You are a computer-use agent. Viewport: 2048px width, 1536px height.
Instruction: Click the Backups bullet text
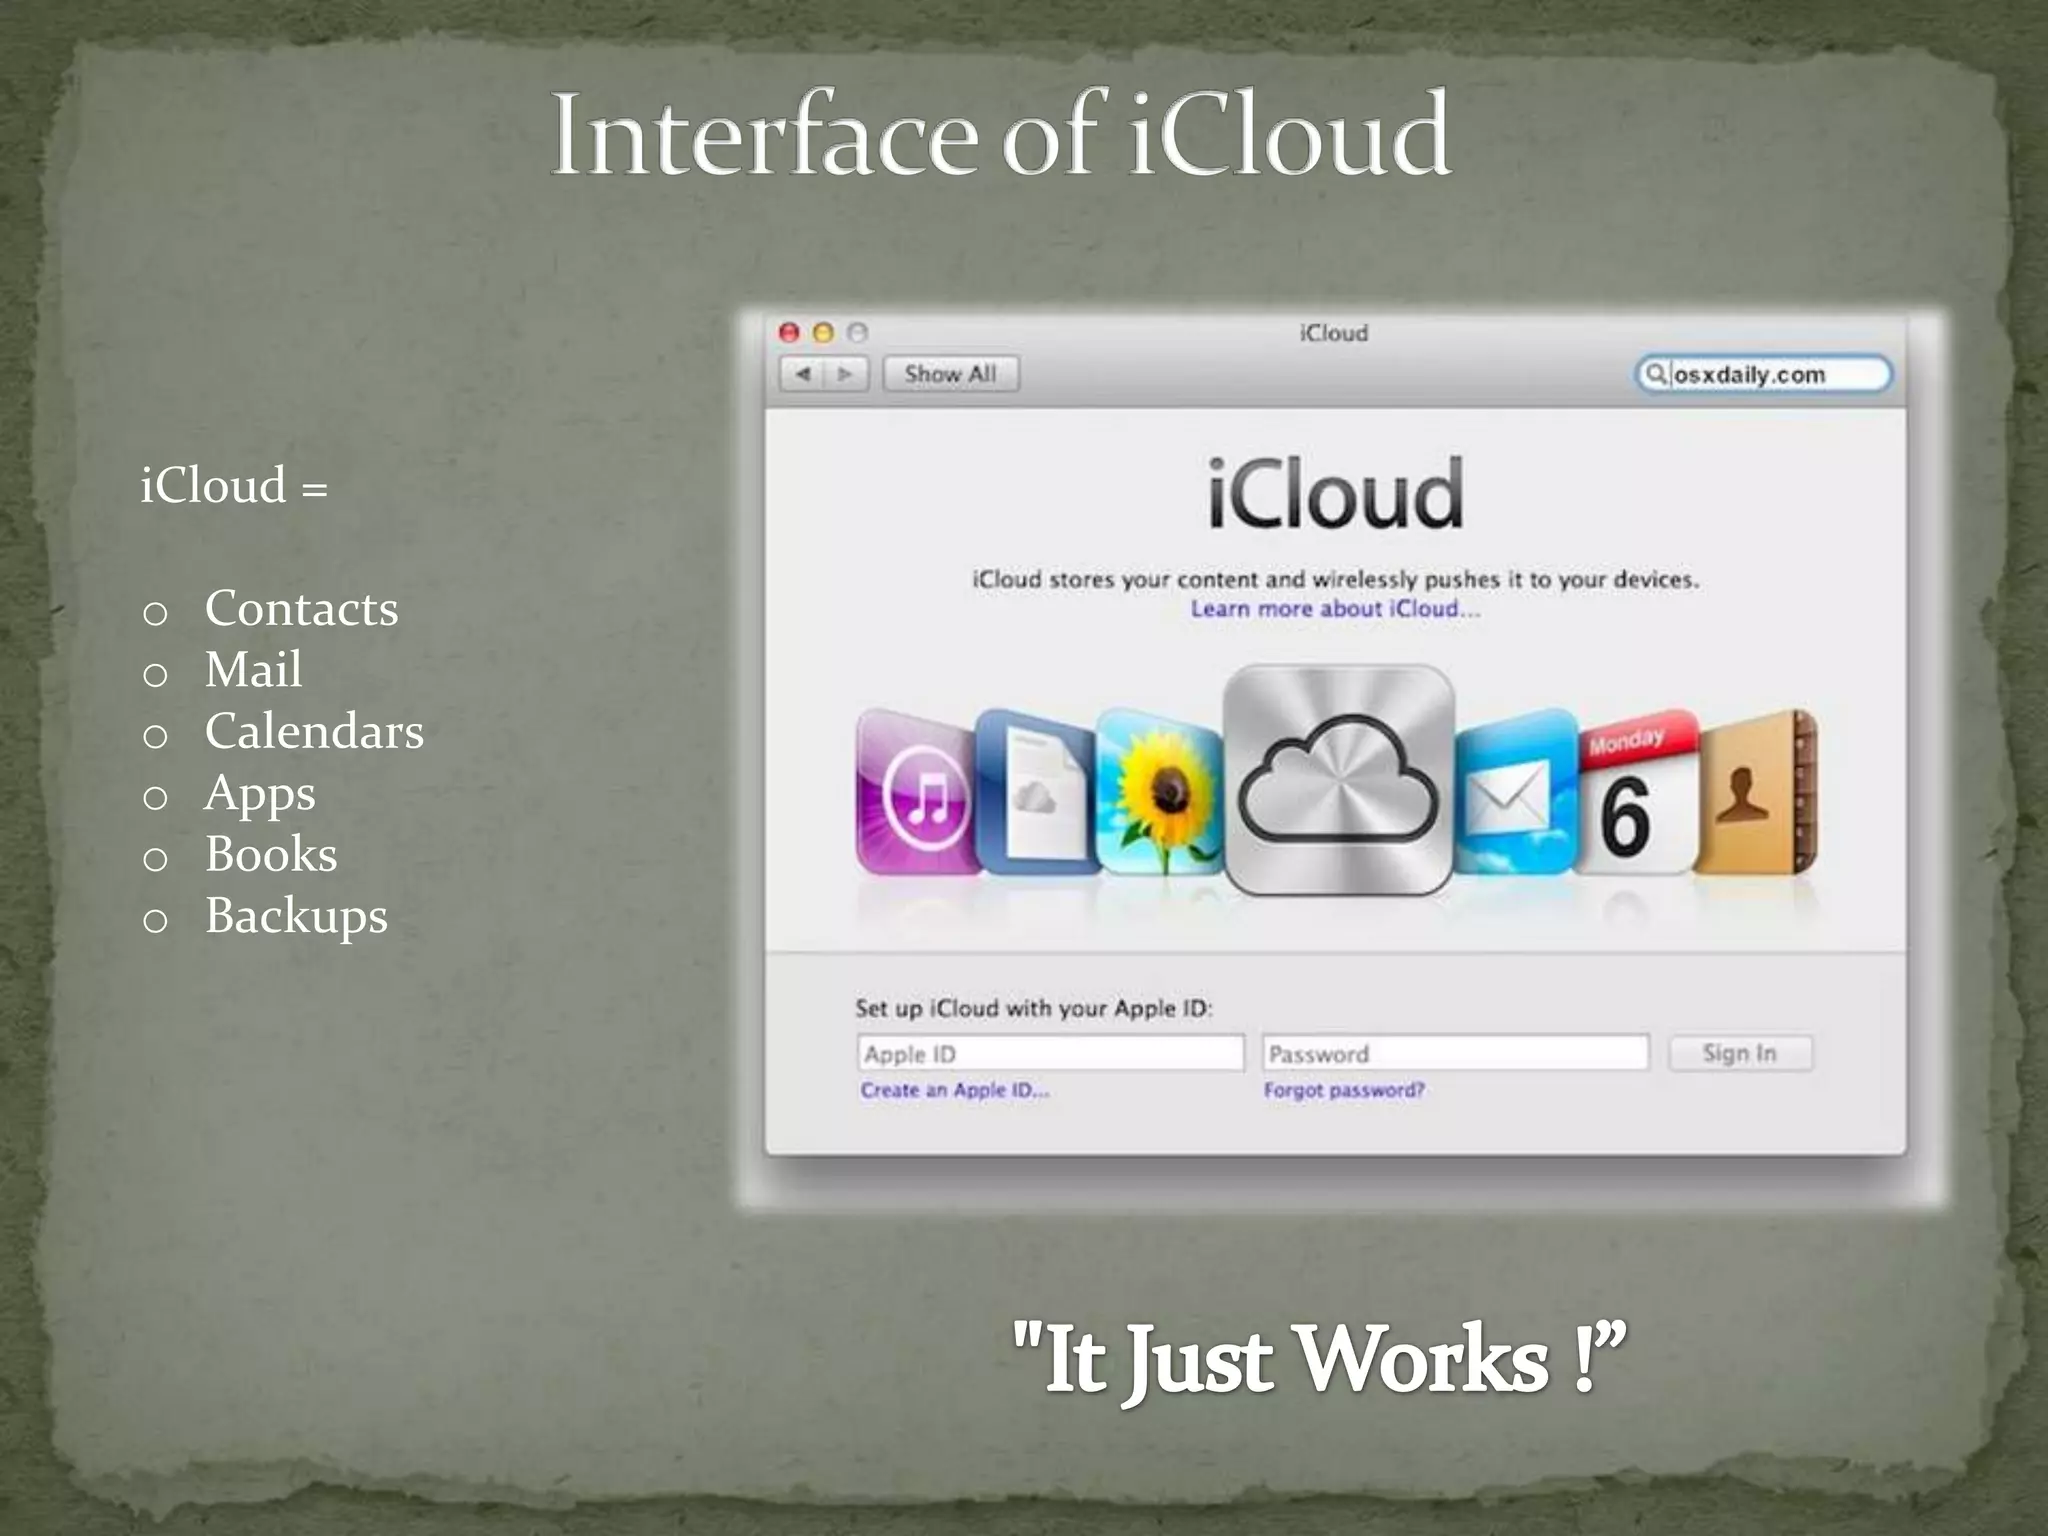[x=296, y=917]
